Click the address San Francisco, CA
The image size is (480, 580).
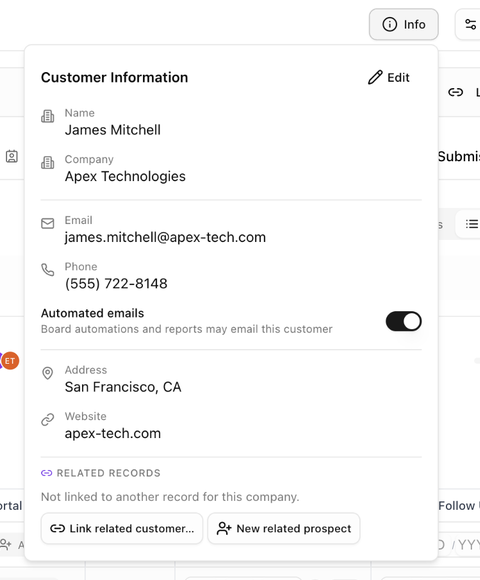[x=123, y=387]
